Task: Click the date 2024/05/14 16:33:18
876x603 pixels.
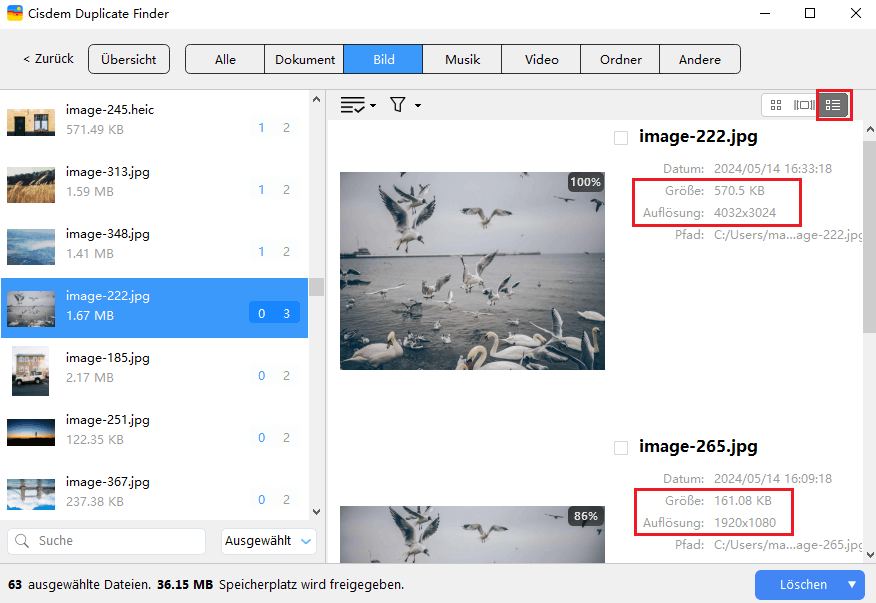Action: 773,169
